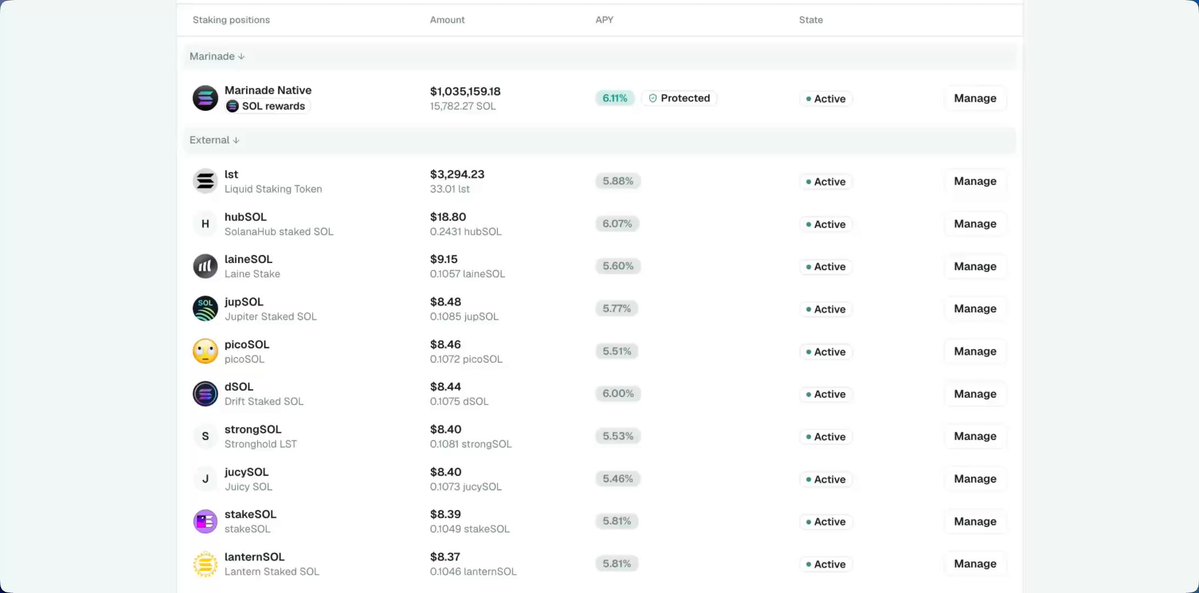Click the 15,782.27 SOL value
Image resolution: width=1199 pixels, height=593 pixels.
(x=463, y=106)
